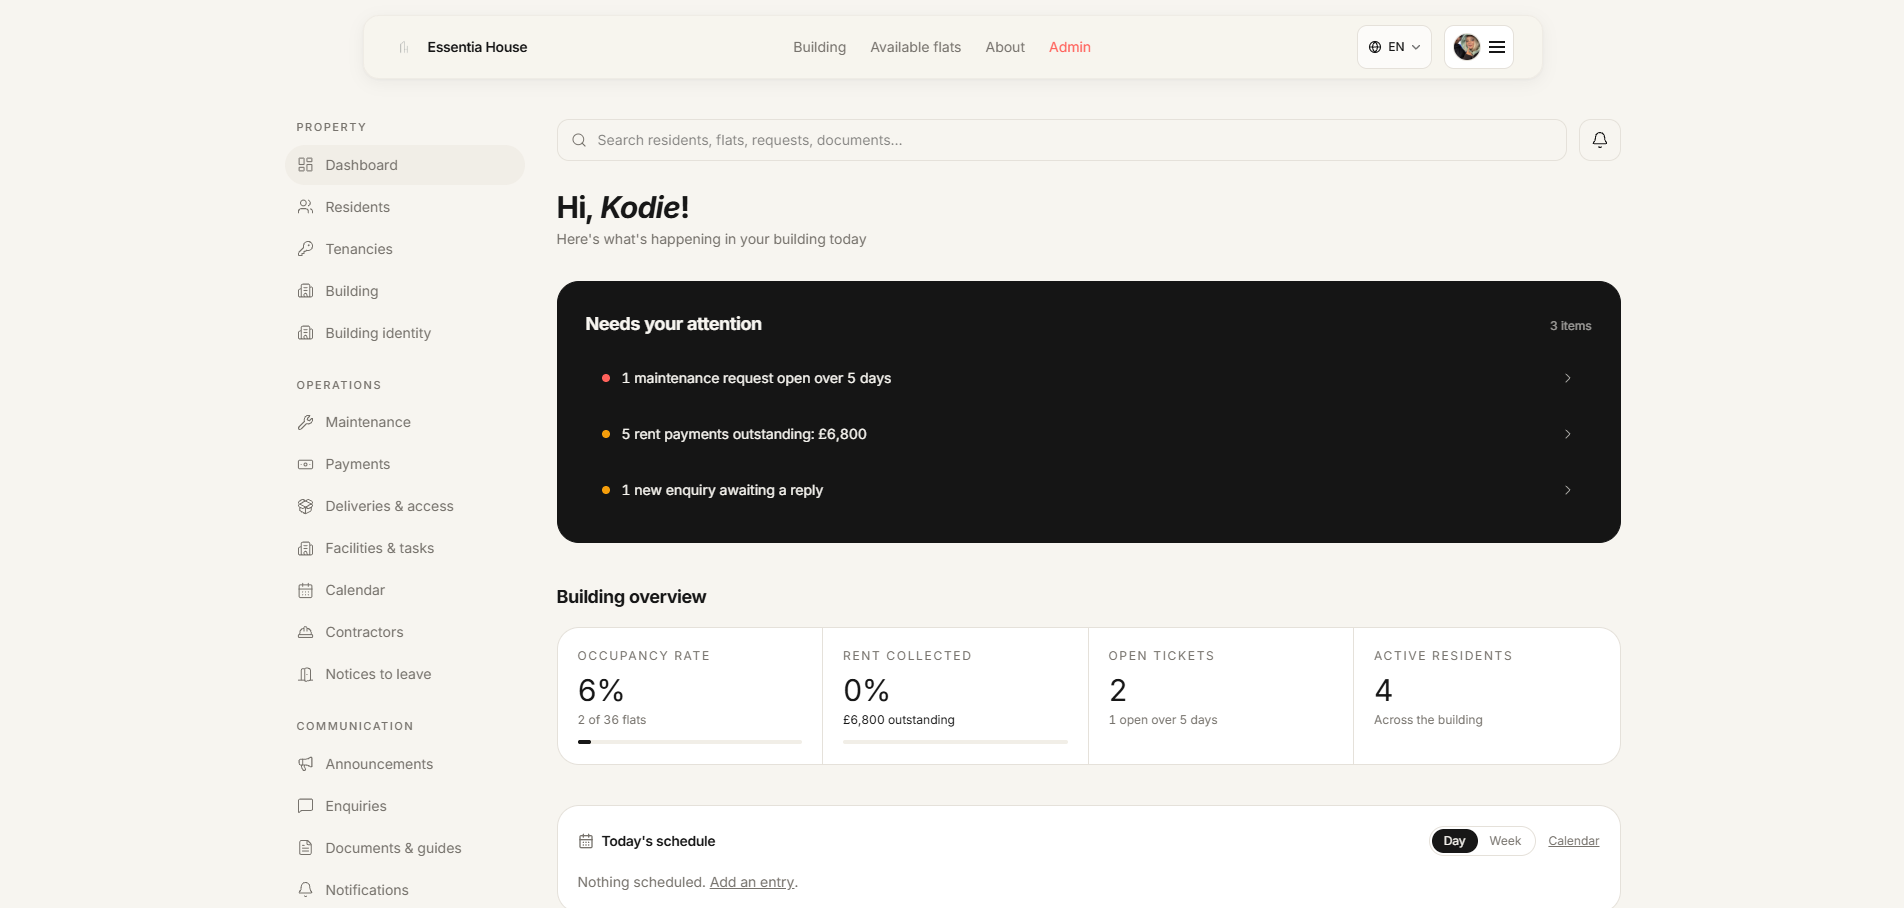Click the Payments banknote icon
Screen dimensions: 1904x908
tap(306, 464)
